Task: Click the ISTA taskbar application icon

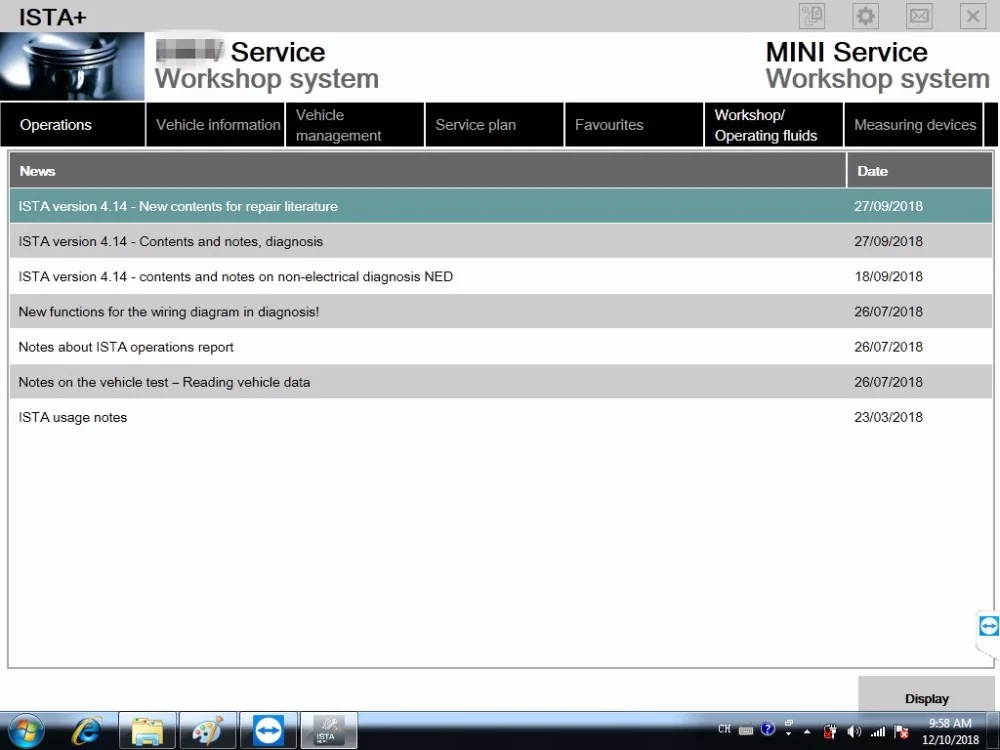Action: (x=329, y=731)
